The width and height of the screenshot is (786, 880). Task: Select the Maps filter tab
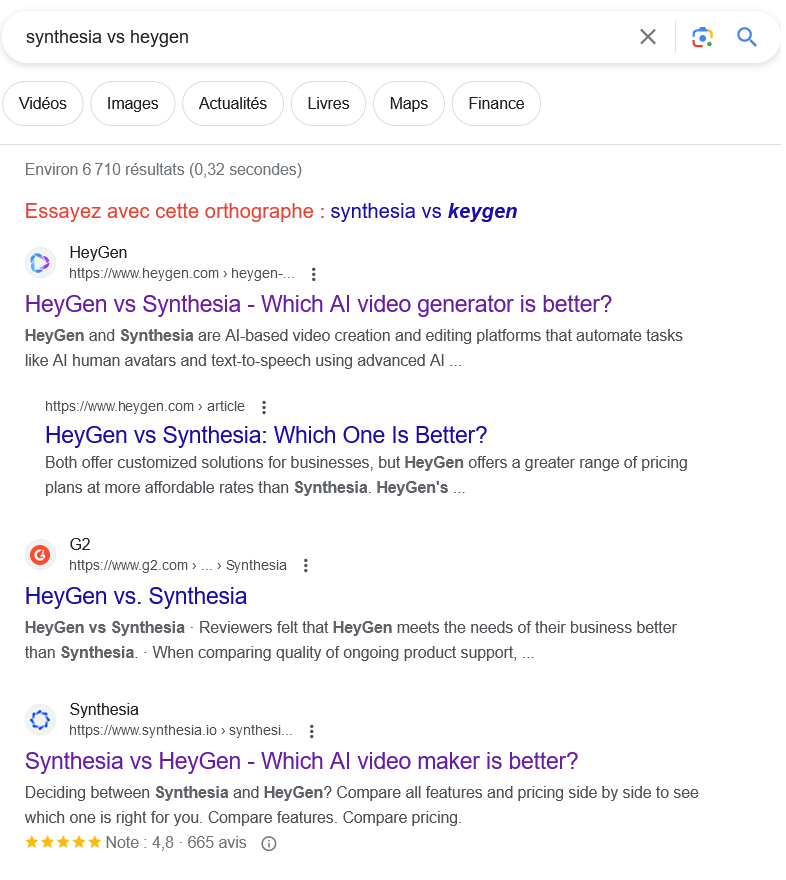(x=409, y=104)
